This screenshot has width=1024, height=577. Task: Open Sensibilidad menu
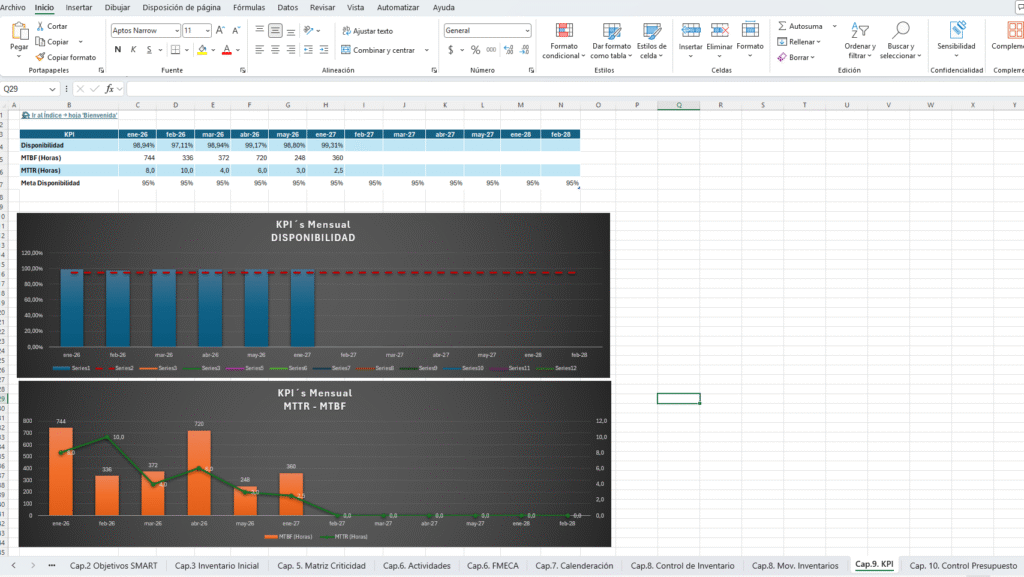(956, 39)
